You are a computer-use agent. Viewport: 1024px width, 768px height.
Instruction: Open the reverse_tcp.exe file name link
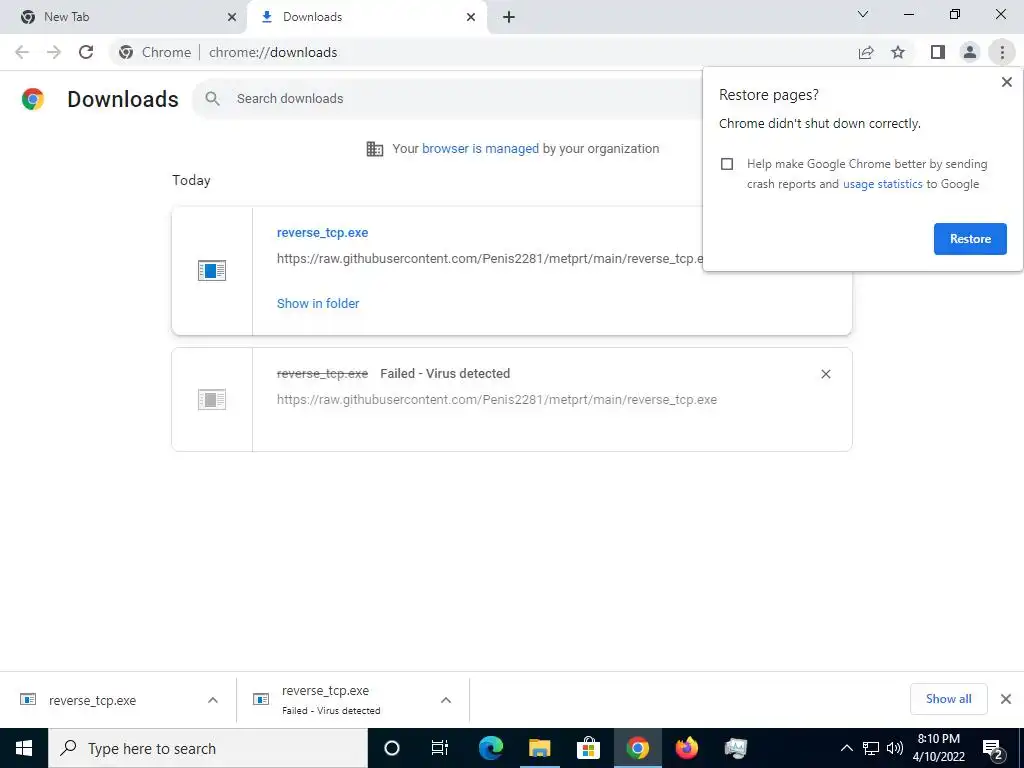[x=323, y=232]
